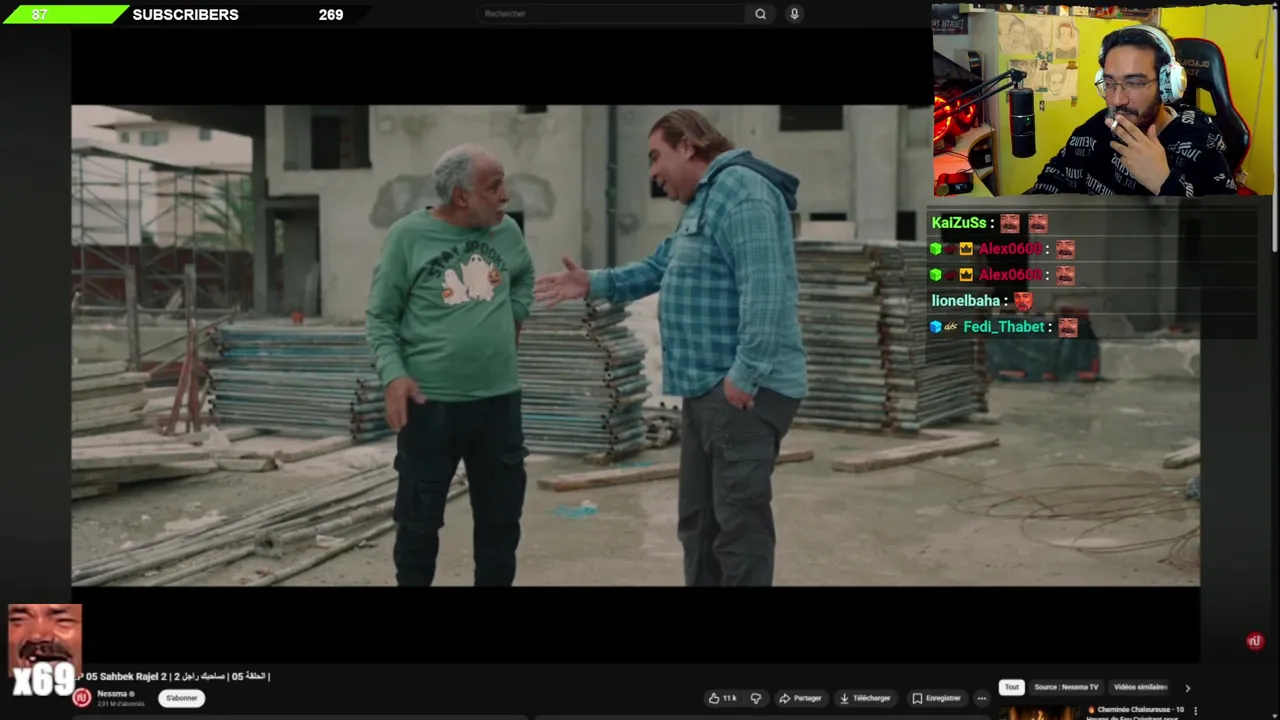Viewport: 1280px width, 720px height.
Task: Click lionelbaha chat username
Action: [966, 301]
